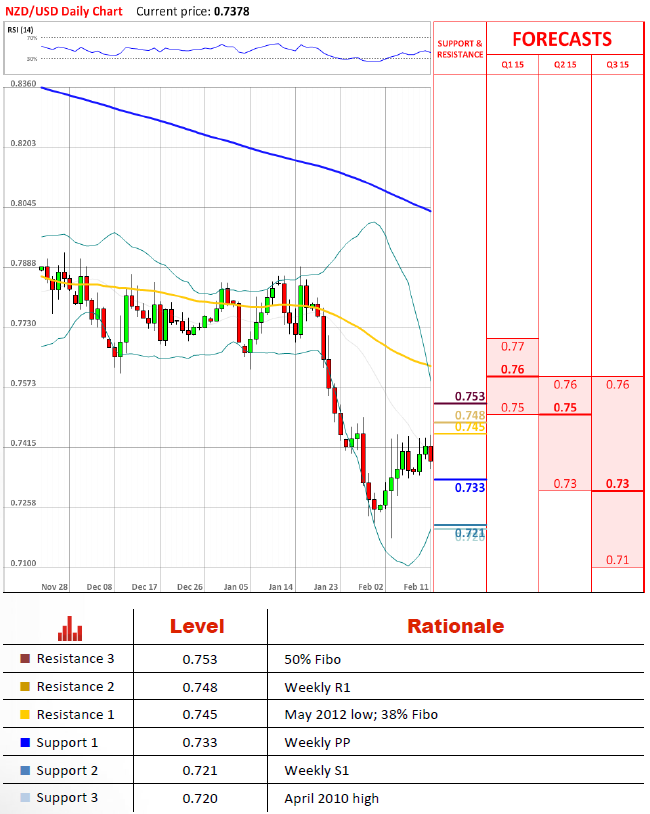Image resolution: width=650 pixels, height=814 pixels.
Task: Click the FORECASTS header
Action: click(562, 39)
